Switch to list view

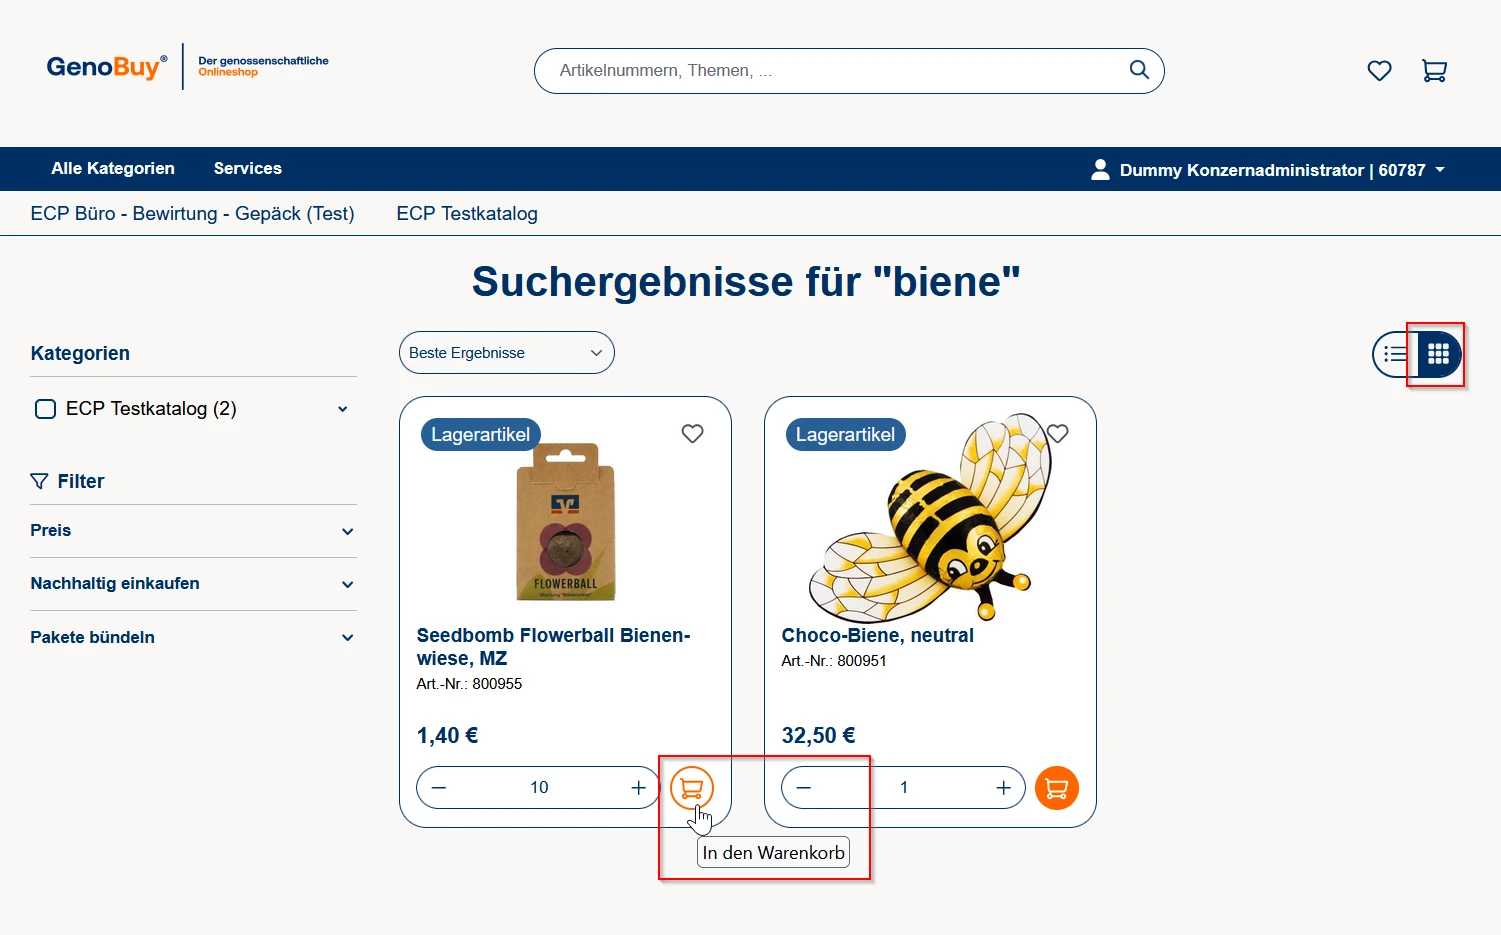click(x=1395, y=354)
